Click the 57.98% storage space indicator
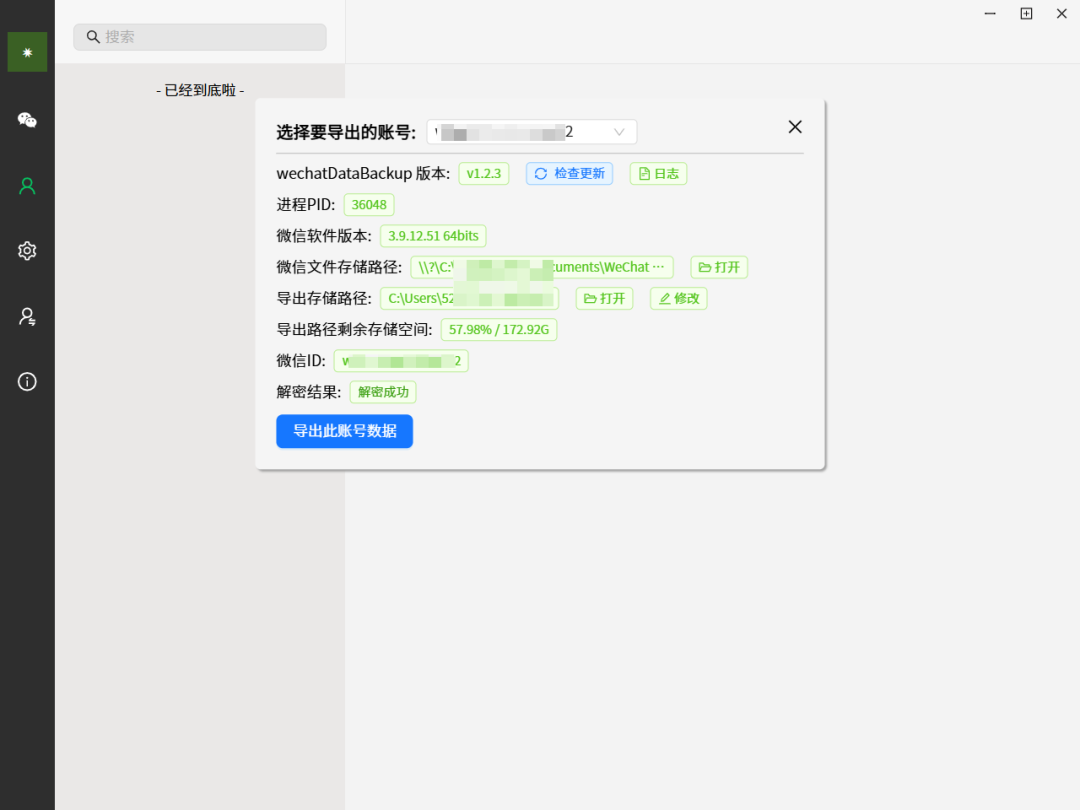Viewport: 1080px width, 810px height. click(499, 329)
